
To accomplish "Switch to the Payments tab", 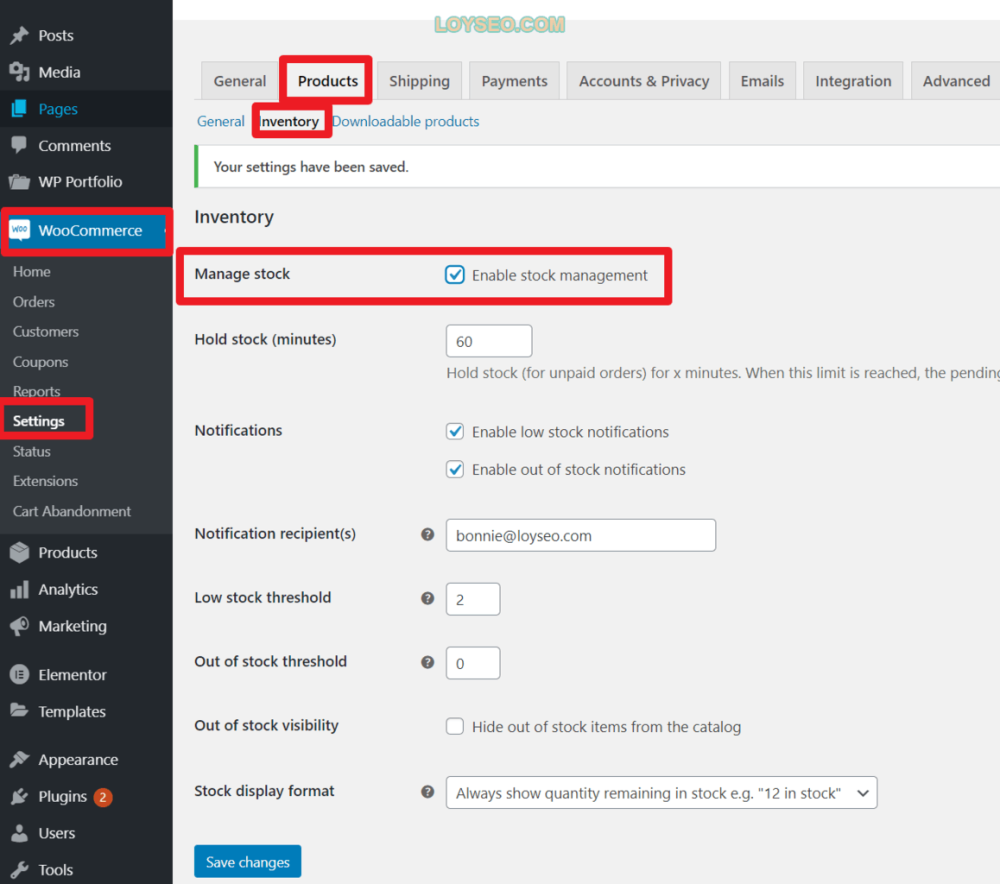I will (x=514, y=81).
